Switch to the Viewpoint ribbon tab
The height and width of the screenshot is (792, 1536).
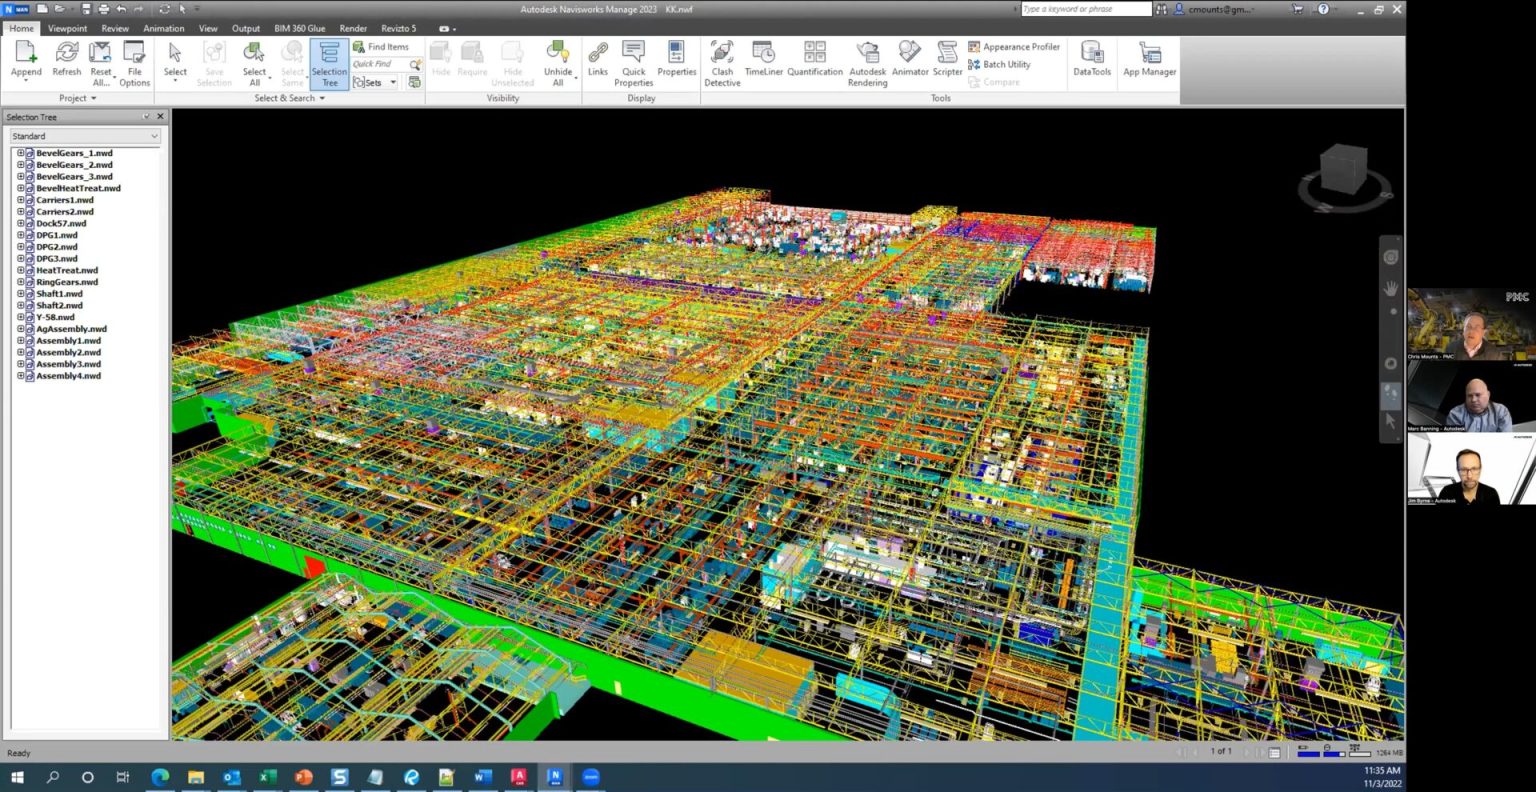point(68,28)
